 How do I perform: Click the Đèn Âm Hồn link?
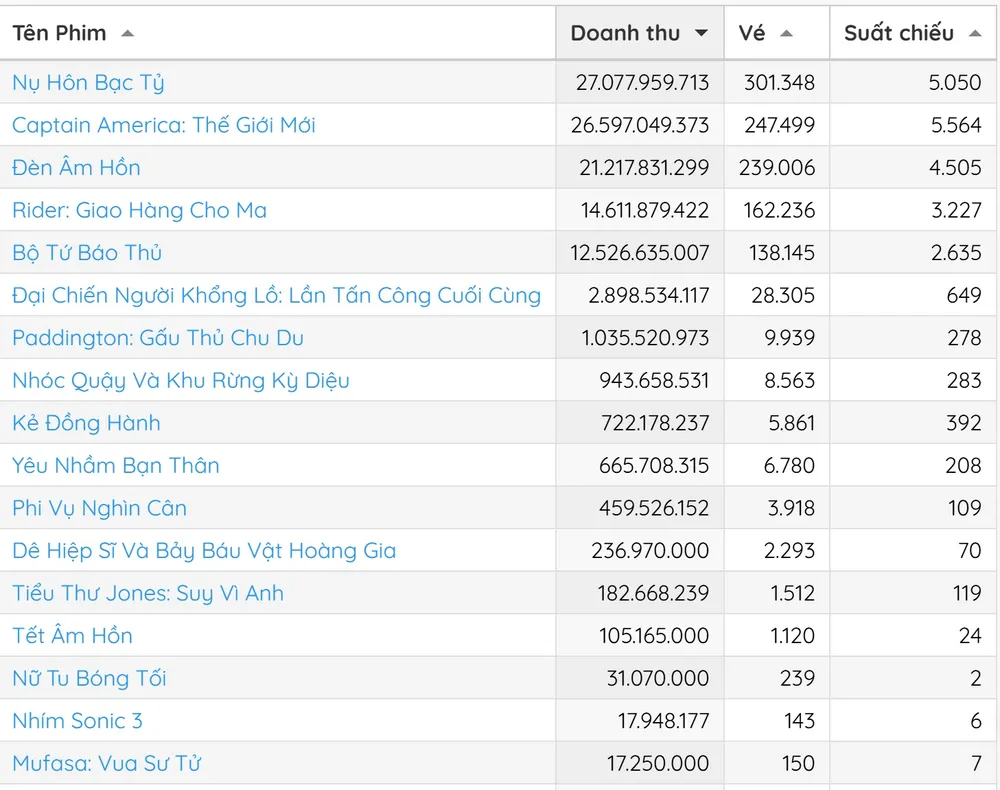76,167
